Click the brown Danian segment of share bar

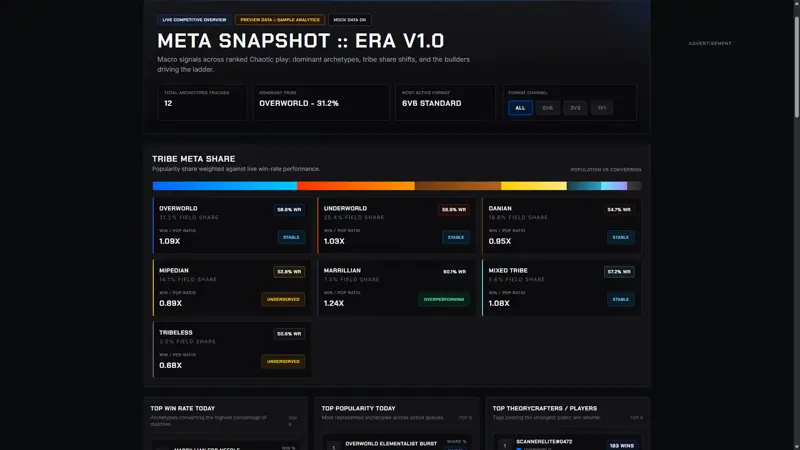click(458, 186)
